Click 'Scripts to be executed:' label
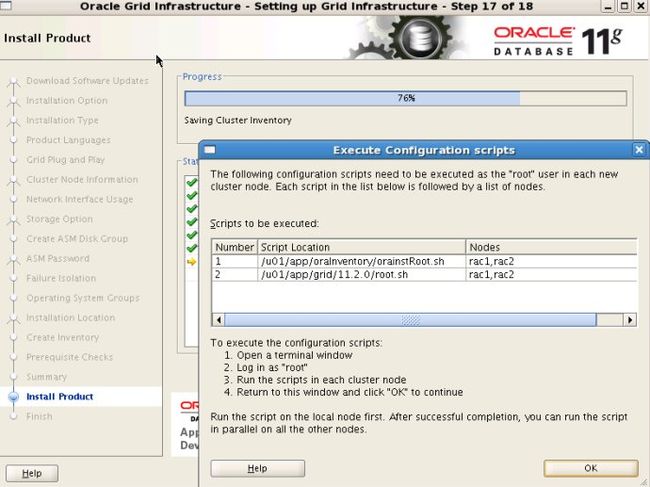Viewport: 650px width, 487px height. [x=264, y=224]
